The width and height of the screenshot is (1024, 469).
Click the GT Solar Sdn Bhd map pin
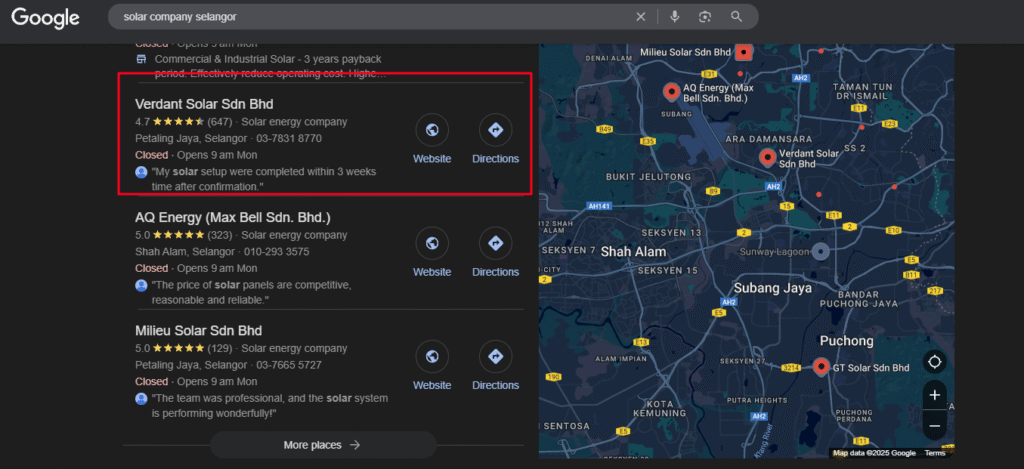point(821,367)
